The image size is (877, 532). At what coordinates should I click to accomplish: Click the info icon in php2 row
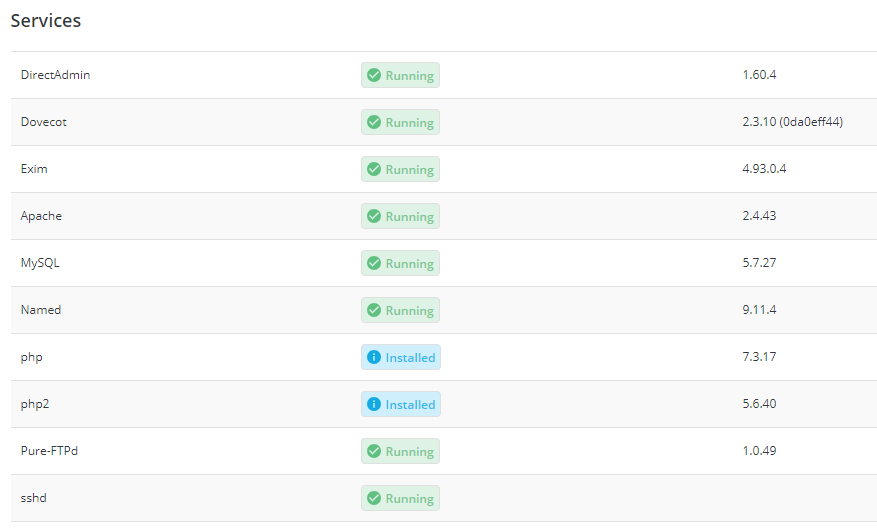click(x=374, y=404)
